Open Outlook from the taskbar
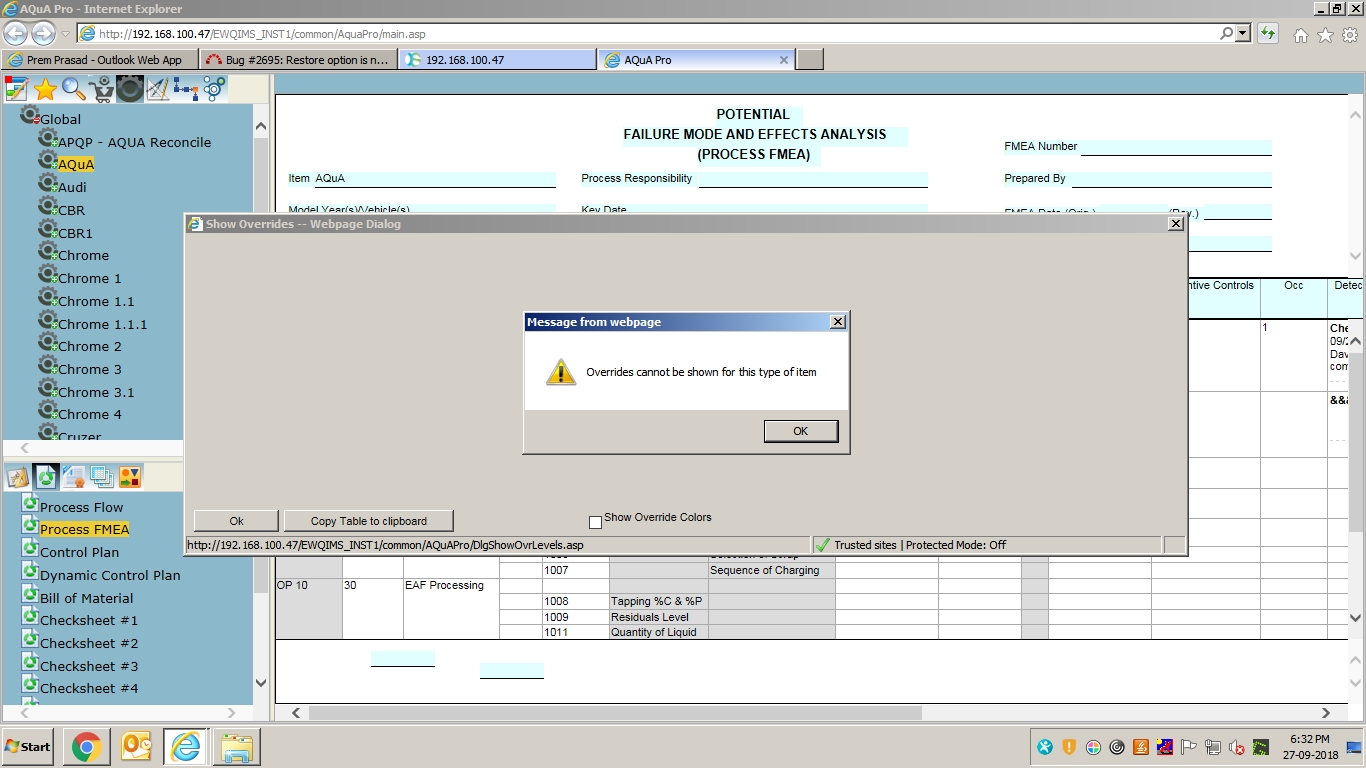Screen dimensions: 1366x768 pos(136,747)
